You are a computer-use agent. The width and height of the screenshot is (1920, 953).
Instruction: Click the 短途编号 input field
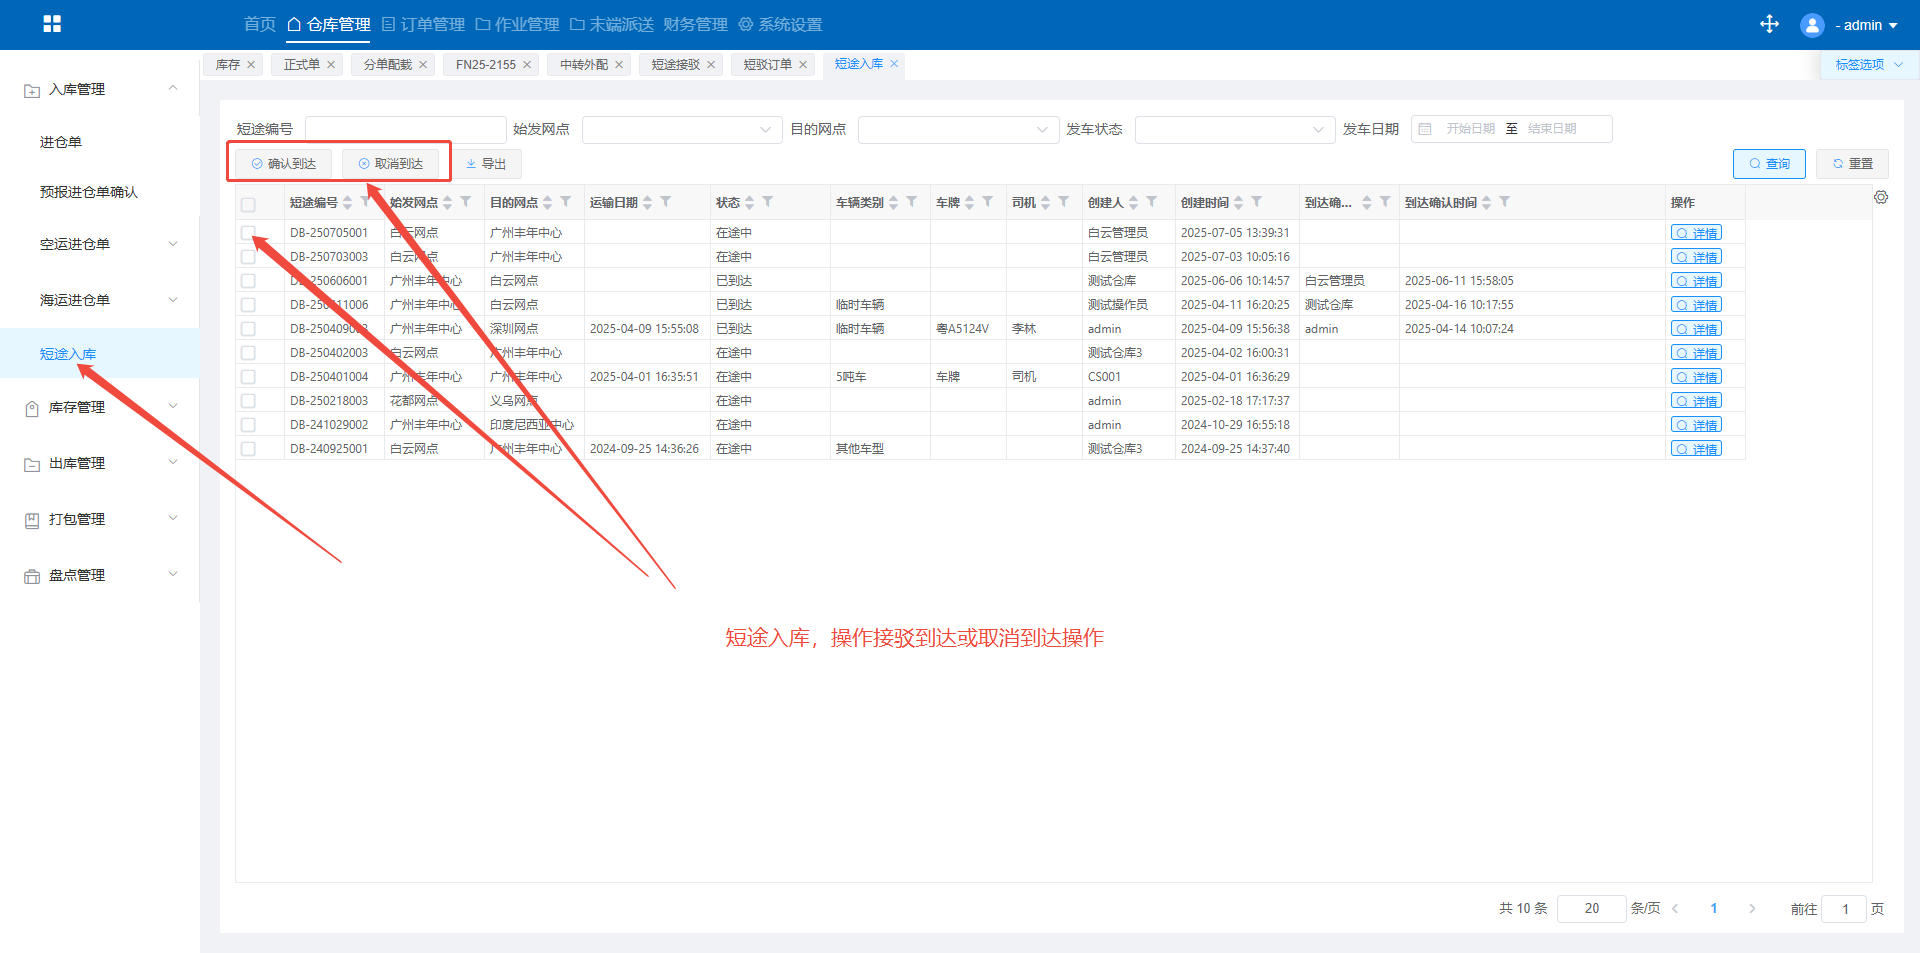pos(405,130)
